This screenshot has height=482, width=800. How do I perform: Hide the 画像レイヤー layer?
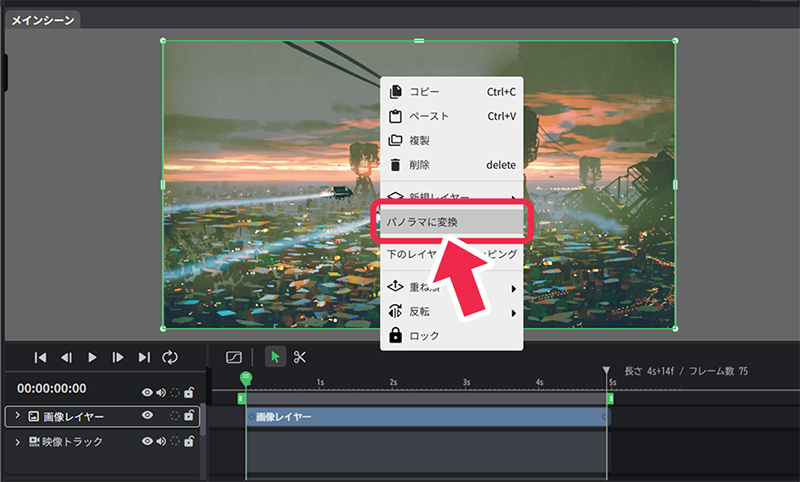click(147, 415)
